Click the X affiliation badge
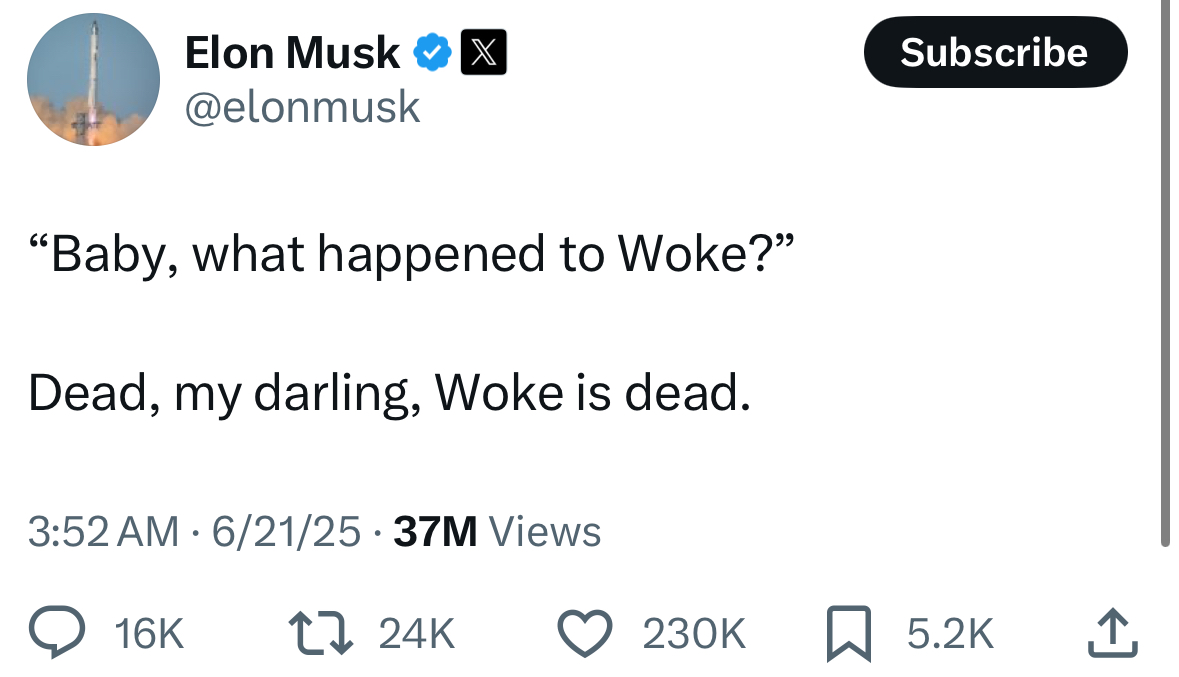Viewport: 1179px width, 677px height. tap(483, 53)
